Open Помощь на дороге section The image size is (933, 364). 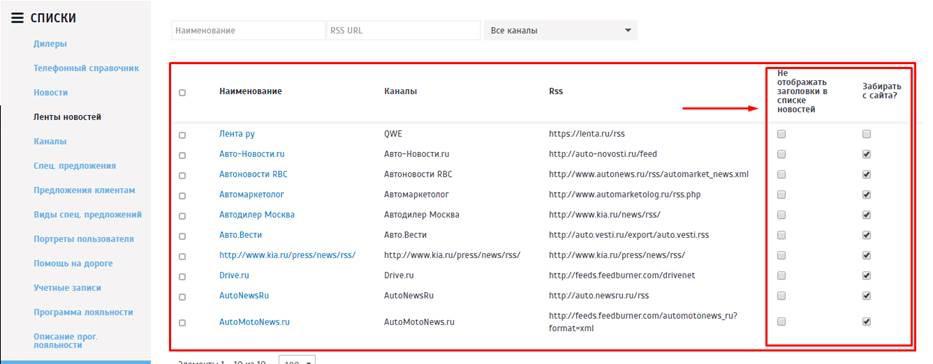pyautogui.click(x=73, y=263)
